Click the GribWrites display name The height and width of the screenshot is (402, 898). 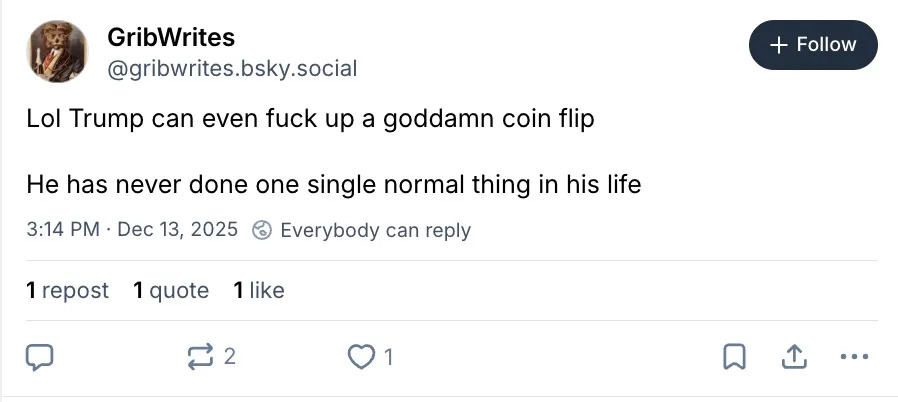tap(171, 38)
